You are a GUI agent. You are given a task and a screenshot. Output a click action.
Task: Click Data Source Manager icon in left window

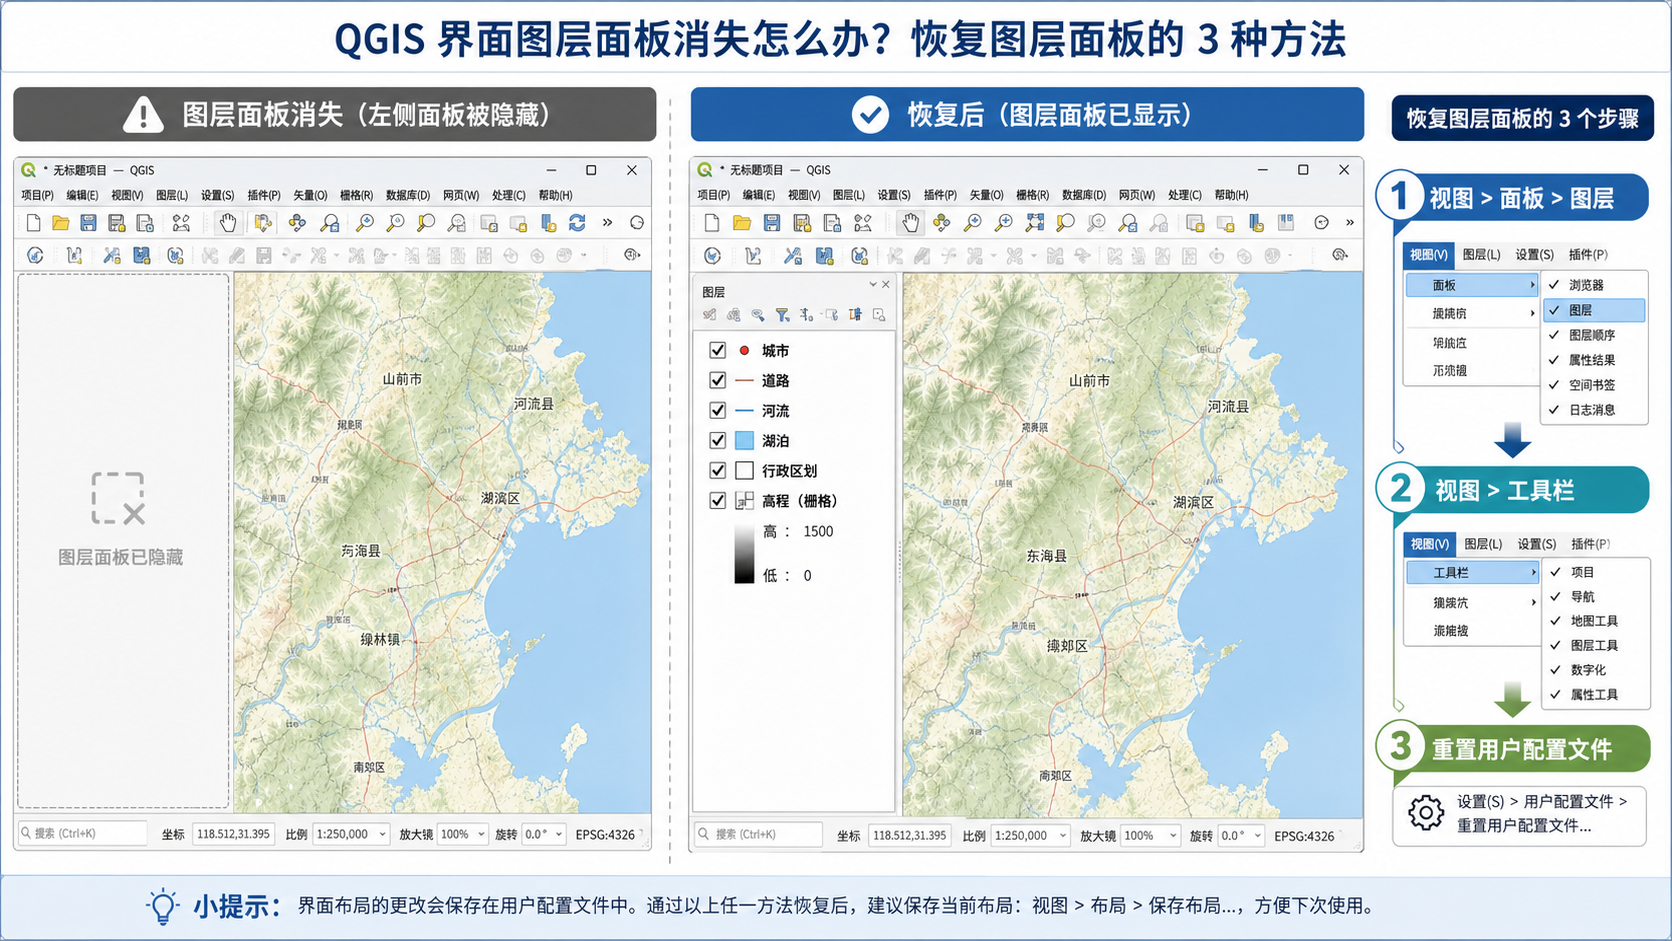[x=35, y=255]
